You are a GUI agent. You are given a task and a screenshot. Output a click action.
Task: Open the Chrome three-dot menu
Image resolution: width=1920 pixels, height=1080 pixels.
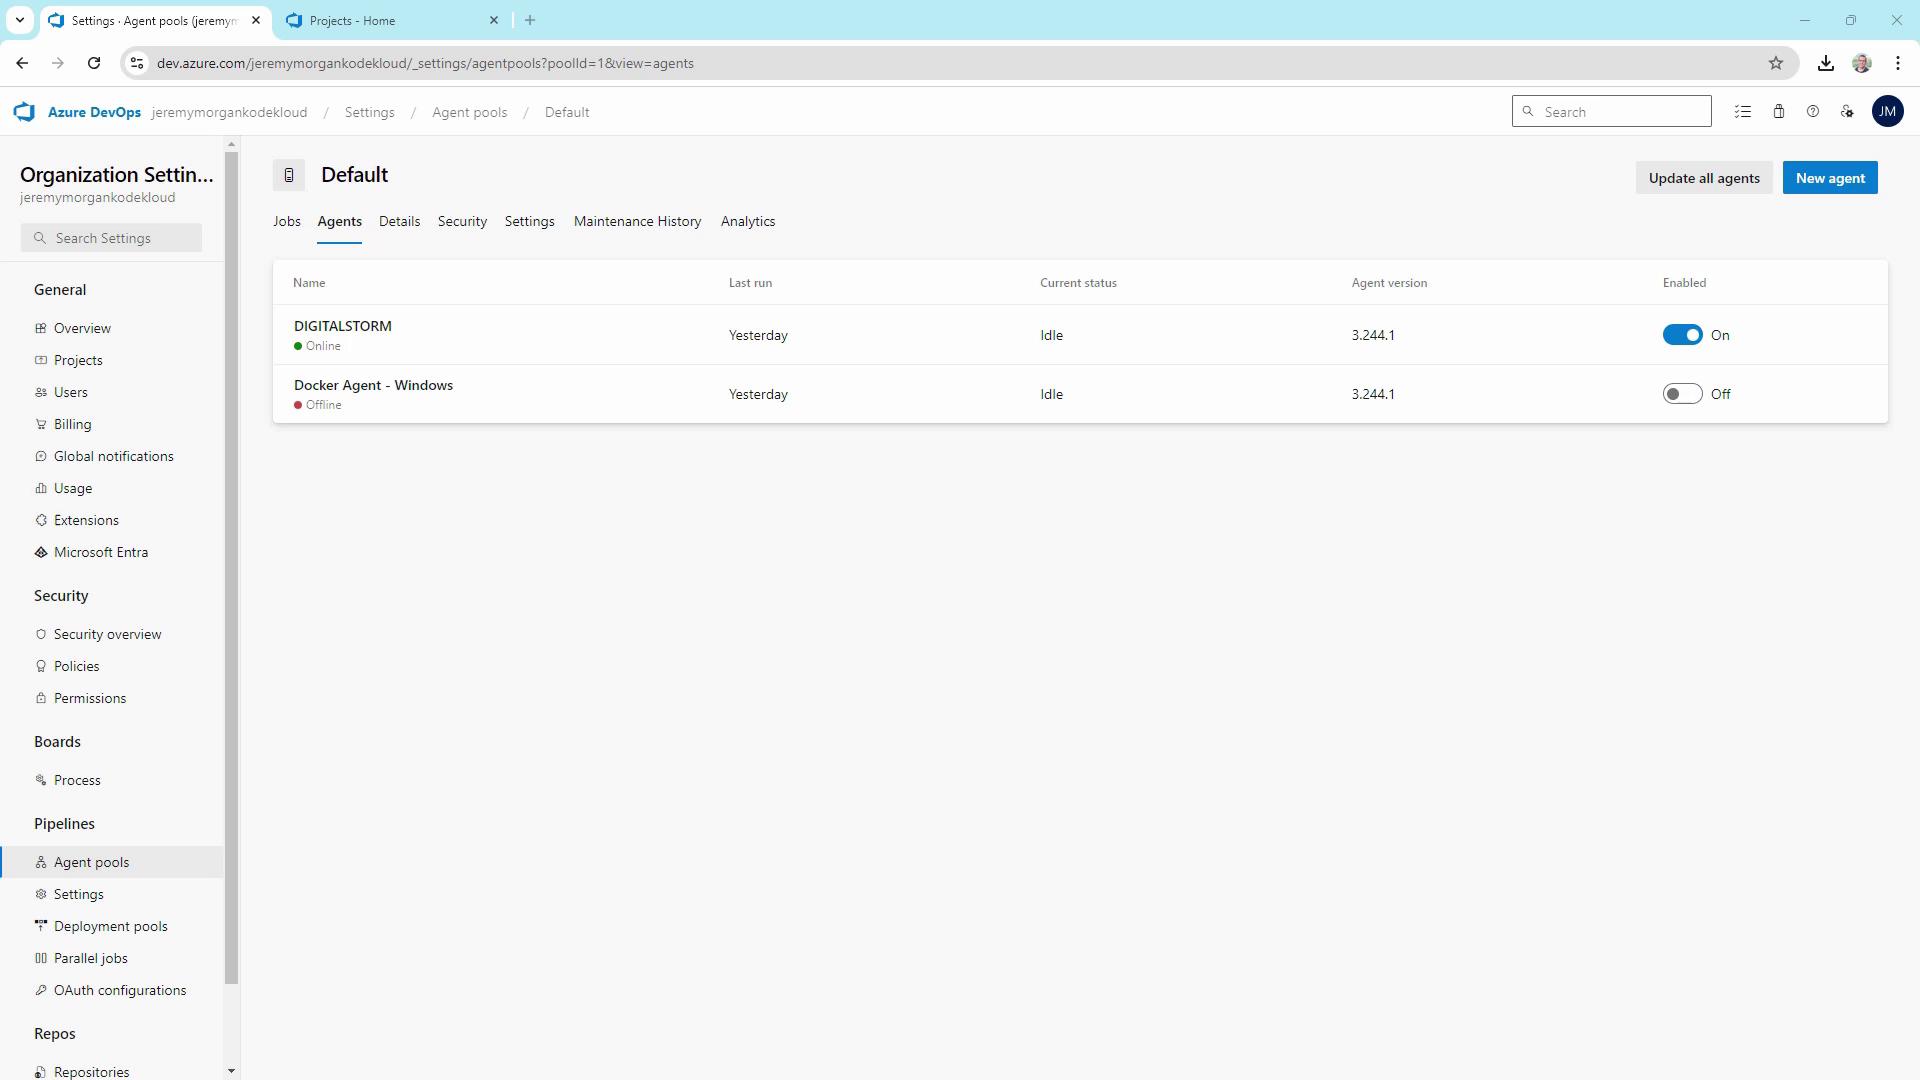1897,63
